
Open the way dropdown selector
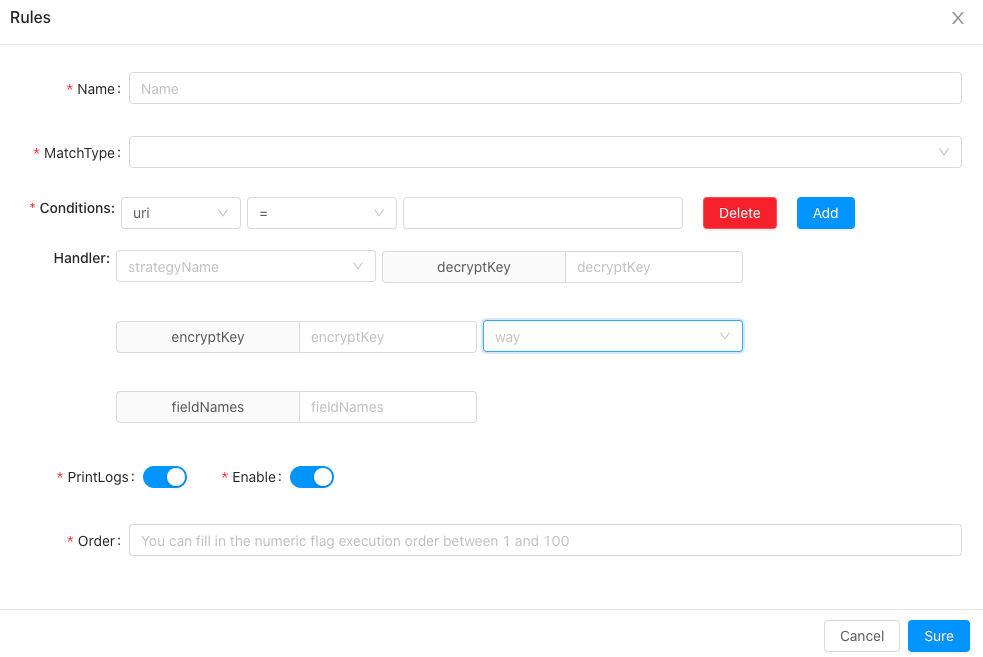click(612, 337)
